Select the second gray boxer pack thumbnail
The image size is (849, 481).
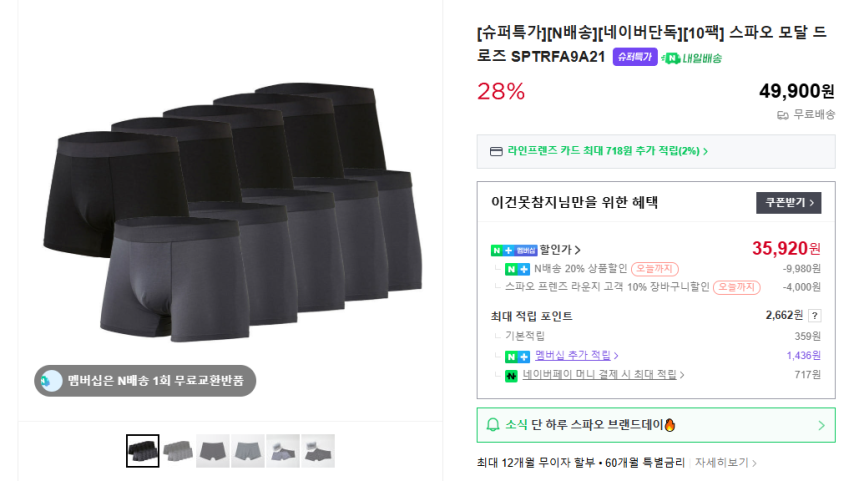click(178, 451)
